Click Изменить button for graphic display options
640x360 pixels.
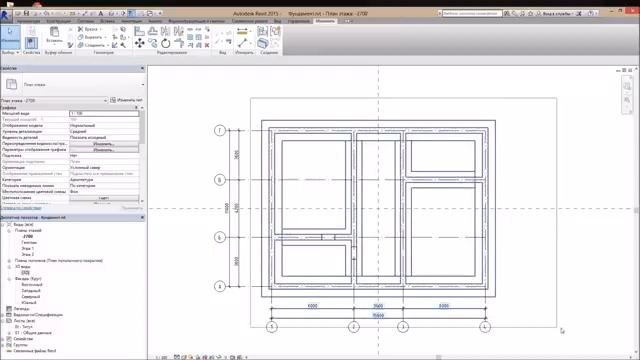click(104, 150)
